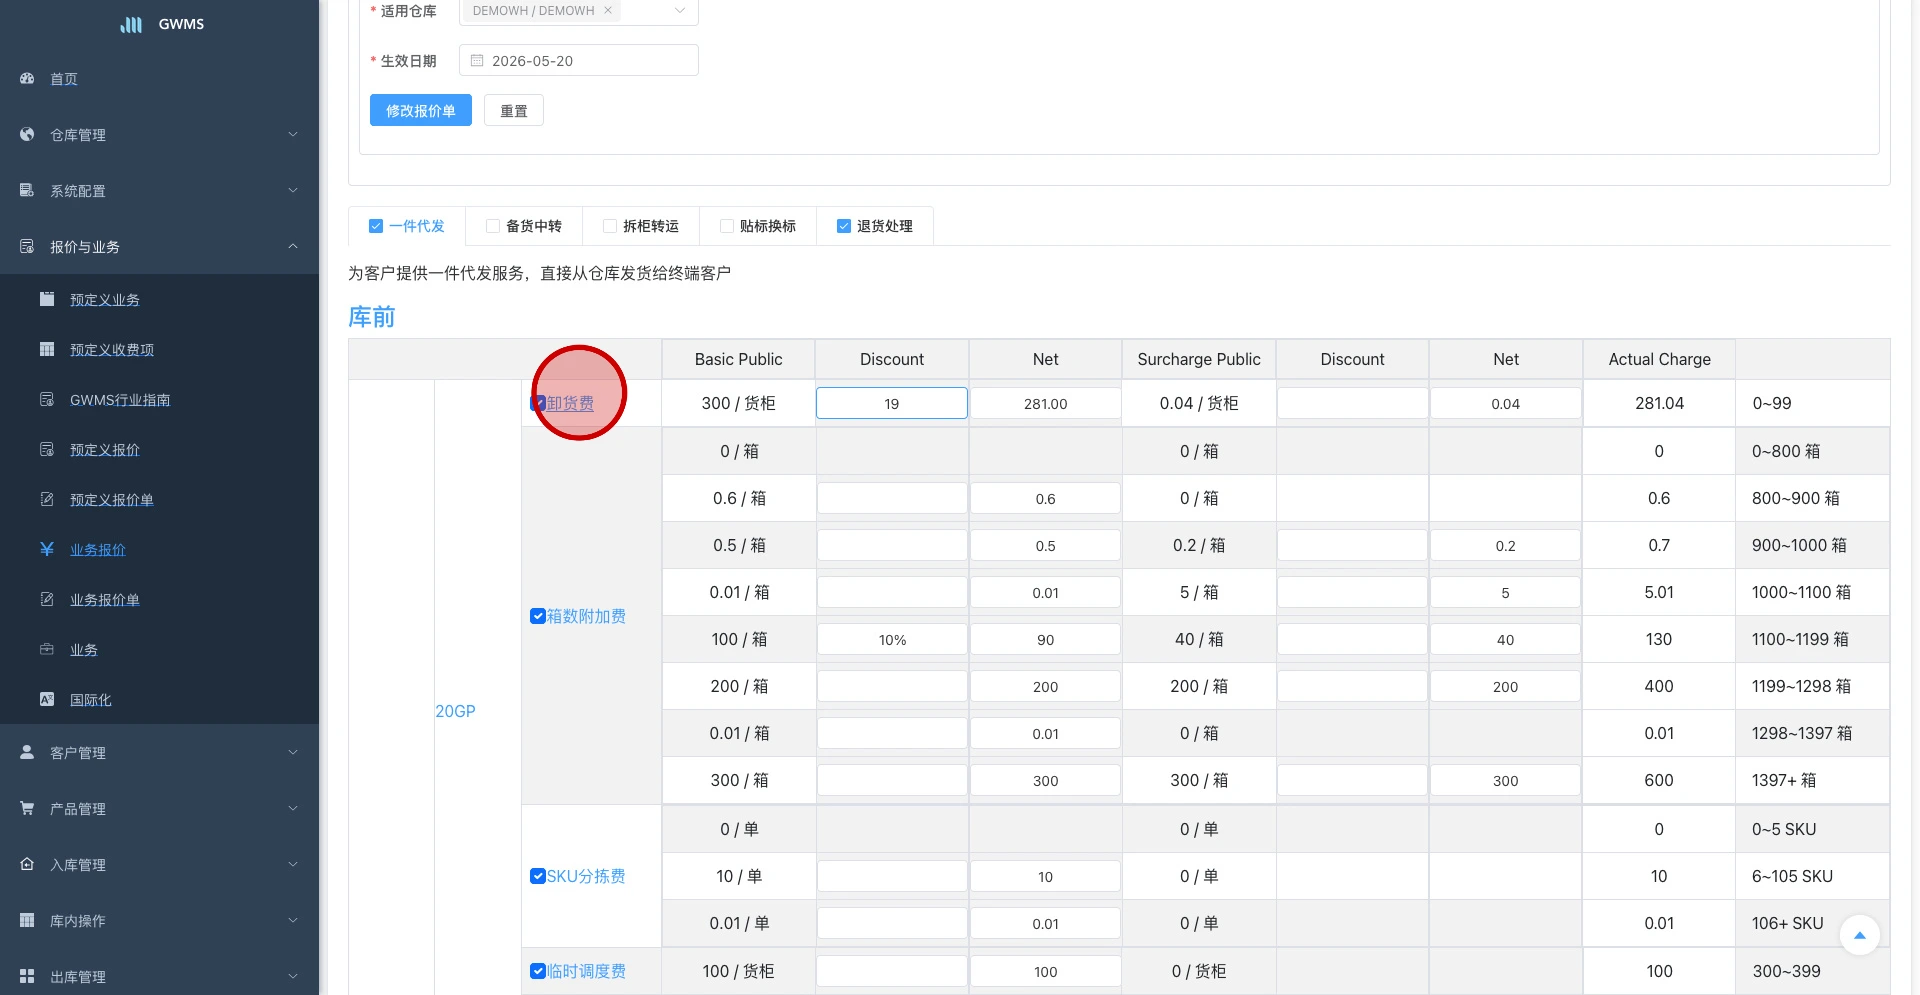1920x995 pixels.
Task: Toggle the 临时调度费 checkbox
Action: click(x=538, y=971)
